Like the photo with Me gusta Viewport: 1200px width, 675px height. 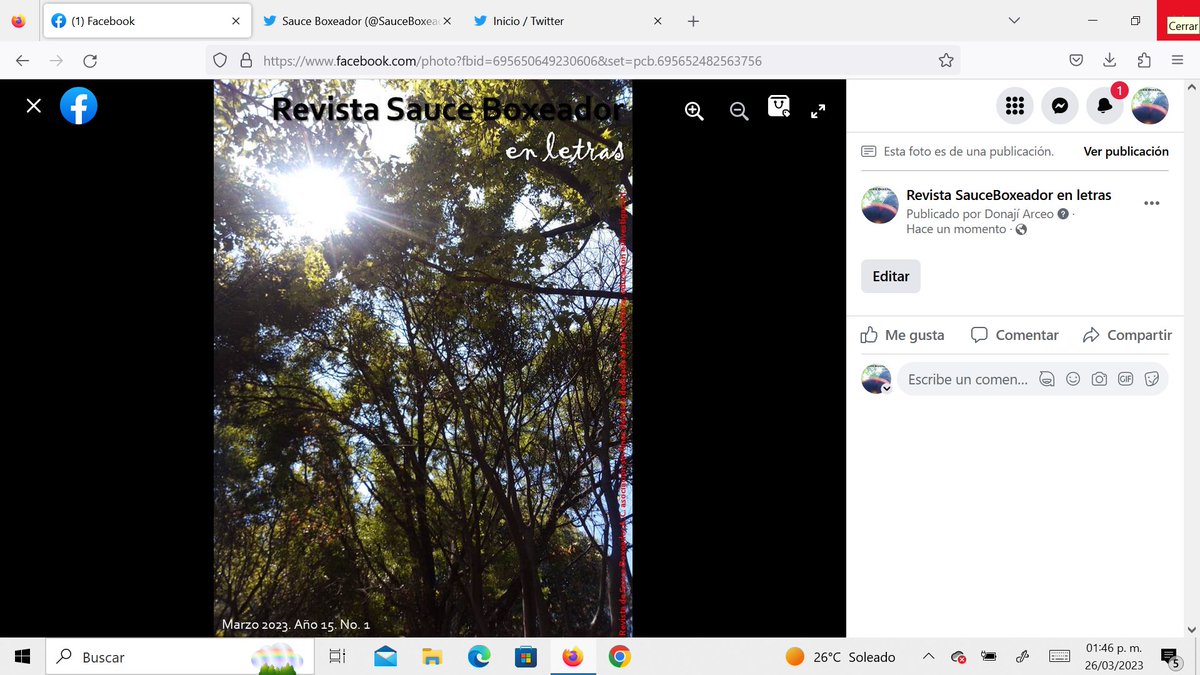tap(903, 335)
